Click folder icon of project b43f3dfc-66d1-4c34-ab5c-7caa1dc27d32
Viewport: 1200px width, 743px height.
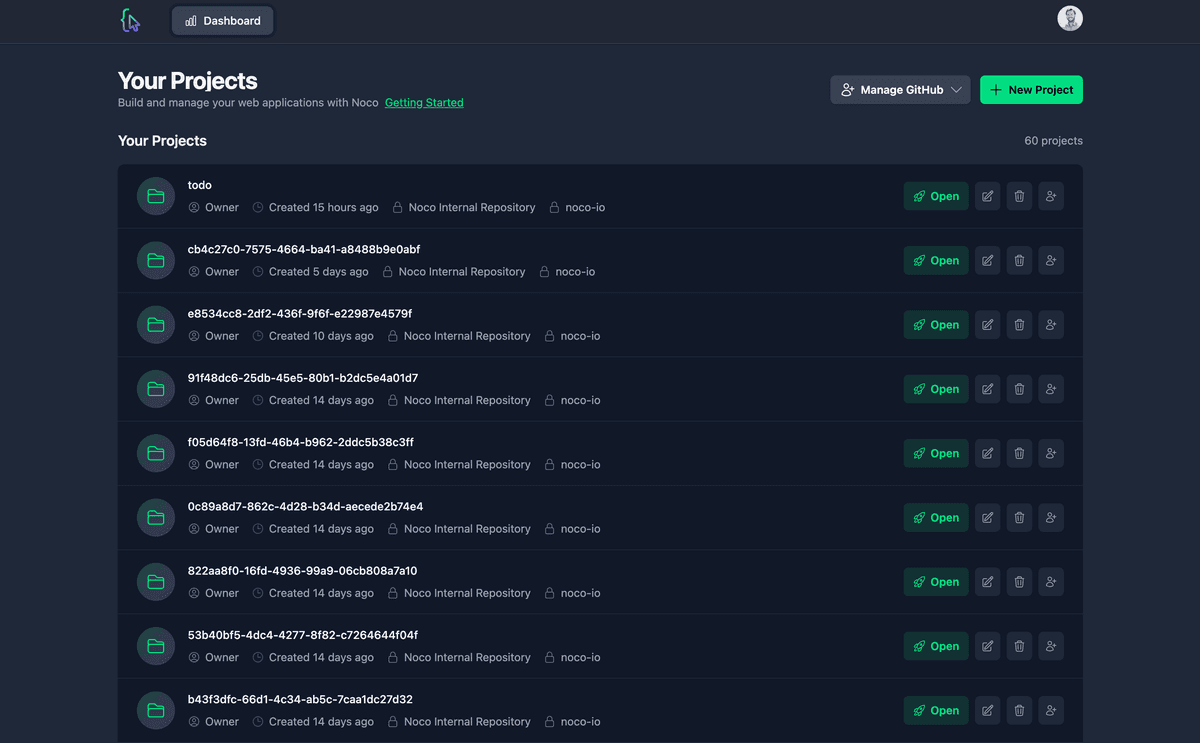[x=156, y=710]
